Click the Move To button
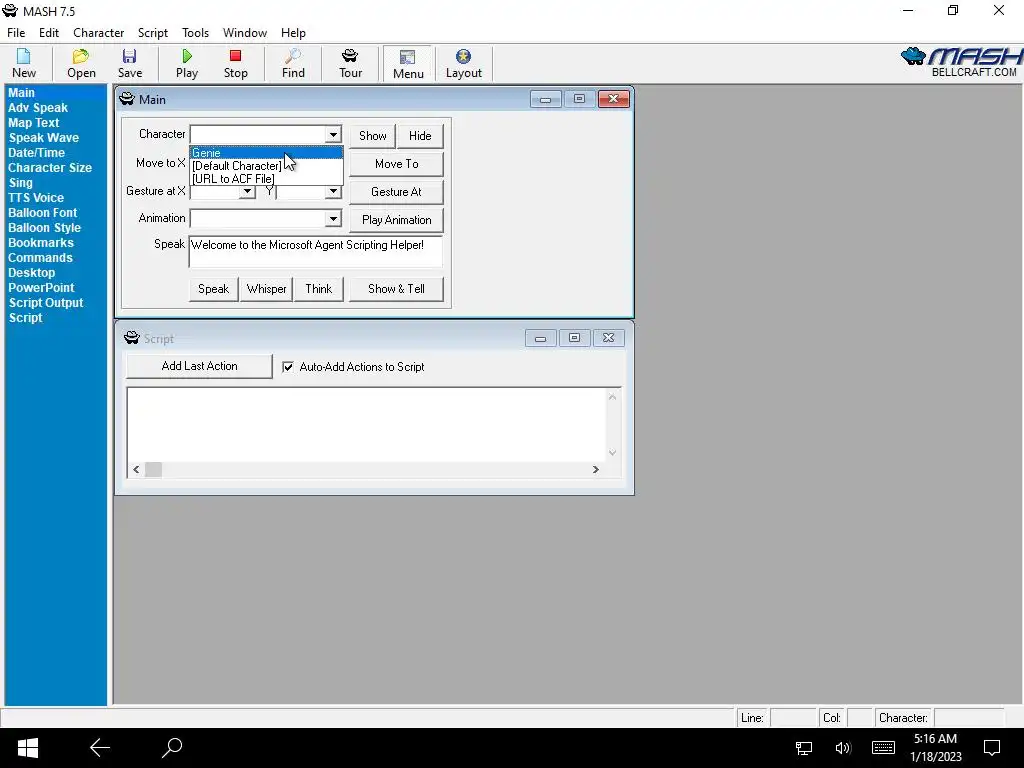This screenshot has height=768, width=1024. pyautogui.click(x=396, y=164)
